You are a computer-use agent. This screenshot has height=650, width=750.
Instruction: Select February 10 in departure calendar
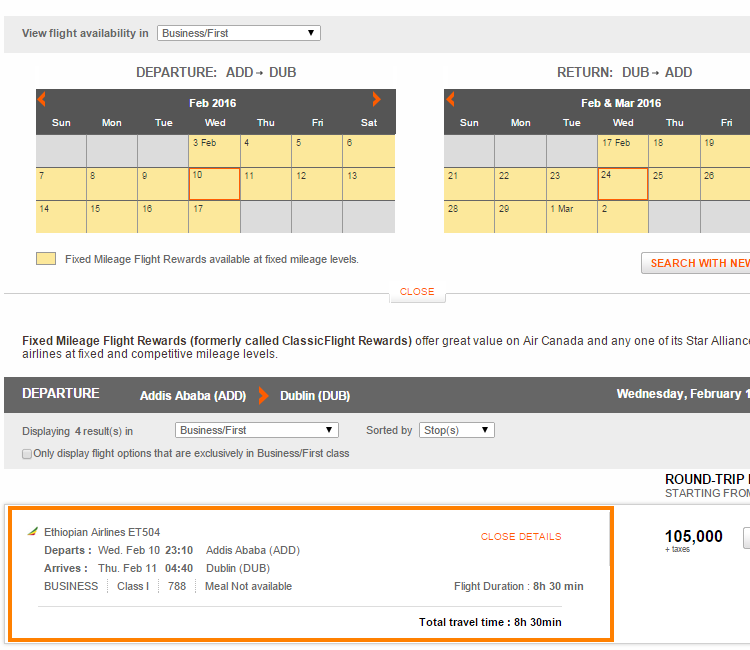pos(214,184)
